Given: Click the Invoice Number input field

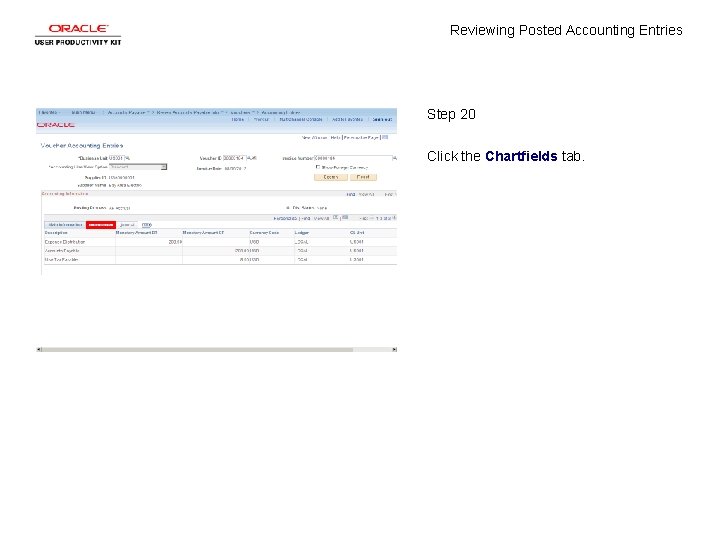Looking at the screenshot, I should pos(353,158).
